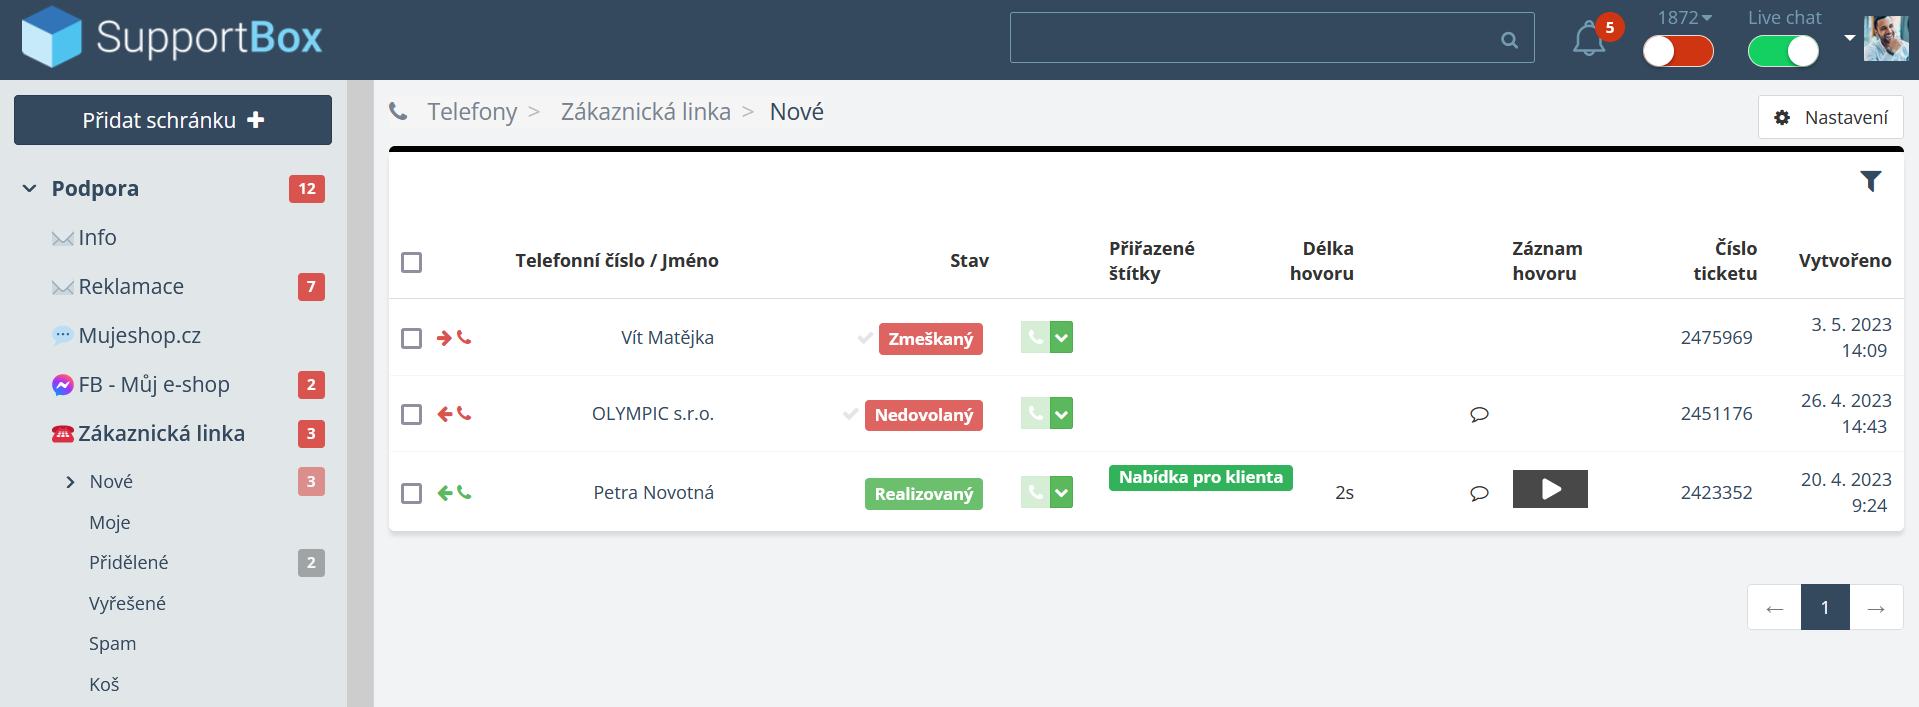
Task: Check the Vít Matějka row checkbox
Action: [x=411, y=338]
